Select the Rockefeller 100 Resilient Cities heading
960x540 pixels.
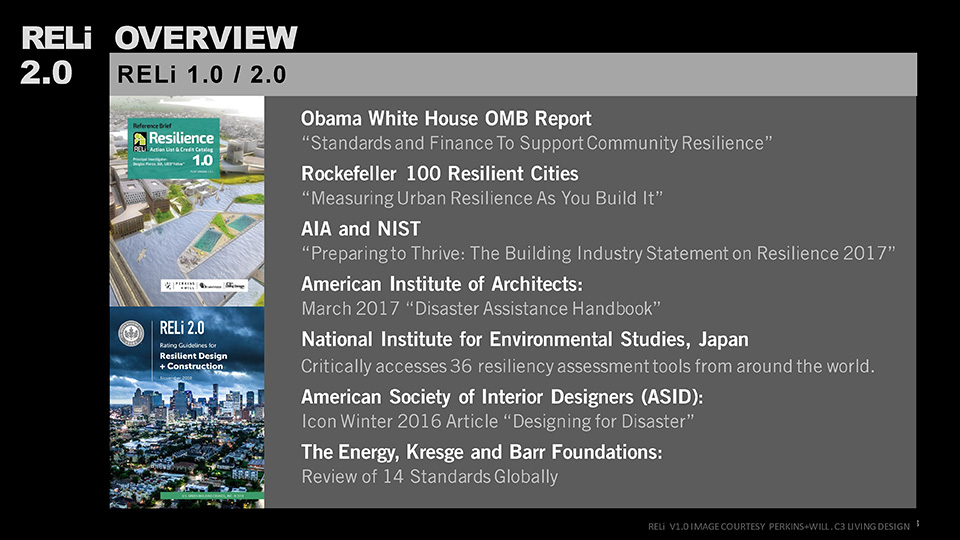tap(439, 173)
